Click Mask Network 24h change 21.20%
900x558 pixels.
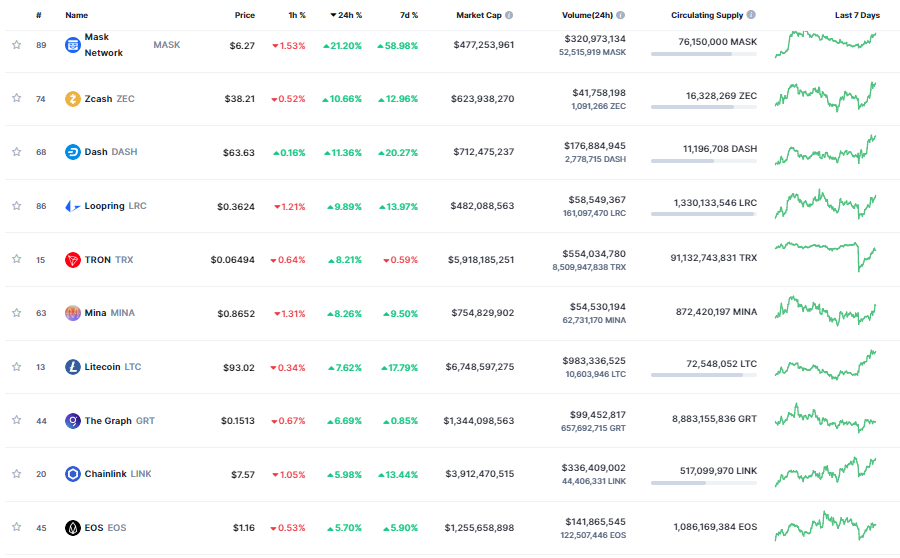(342, 46)
